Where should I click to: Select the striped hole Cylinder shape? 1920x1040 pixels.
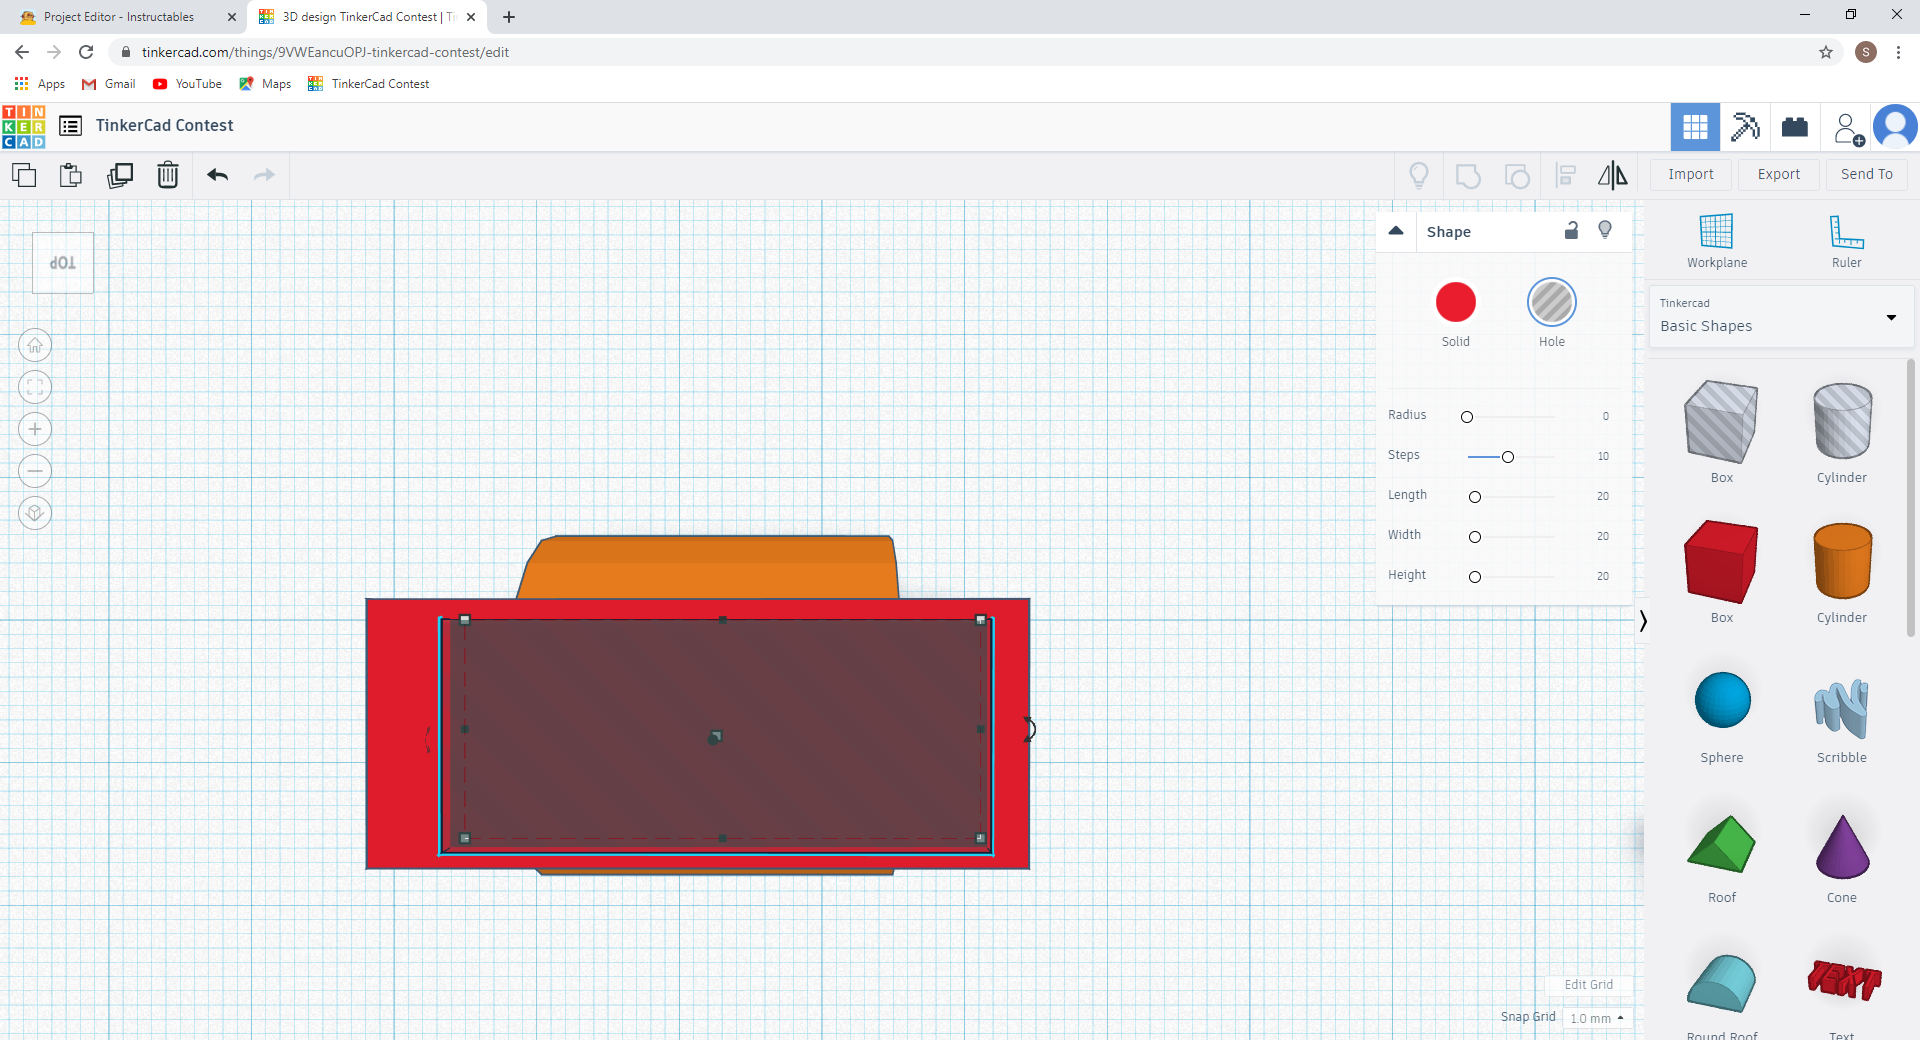pos(1842,421)
